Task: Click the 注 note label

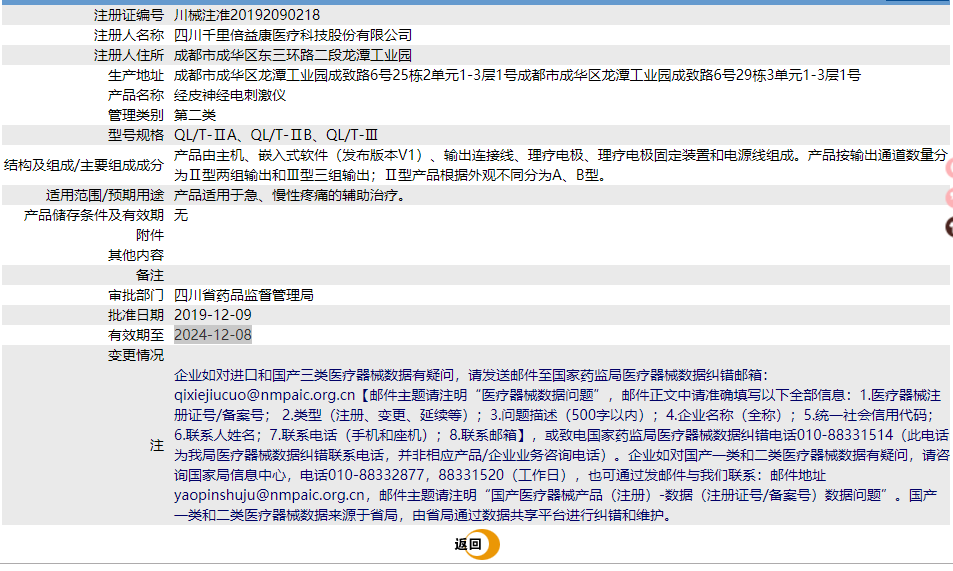Action: coord(157,446)
